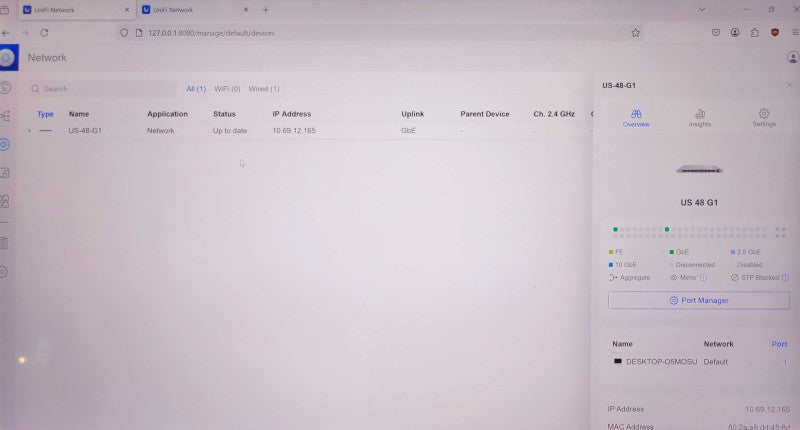The height and width of the screenshot is (430, 800).
Task: Open the Port Manager button
Action: pos(698,300)
